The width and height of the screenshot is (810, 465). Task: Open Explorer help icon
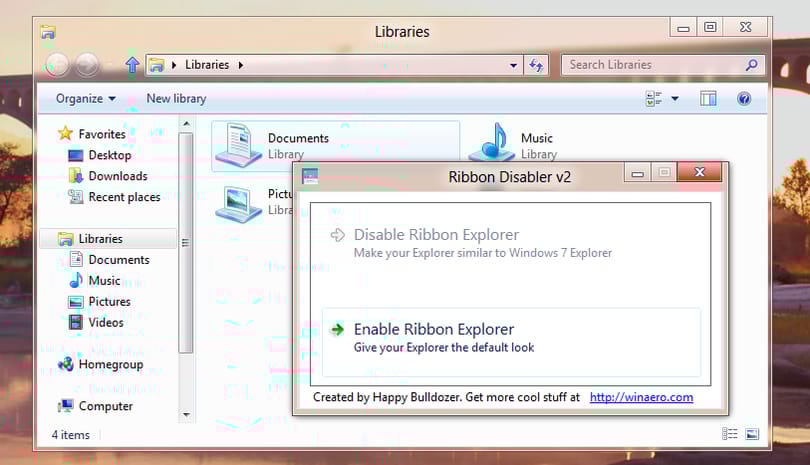[744, 98]
